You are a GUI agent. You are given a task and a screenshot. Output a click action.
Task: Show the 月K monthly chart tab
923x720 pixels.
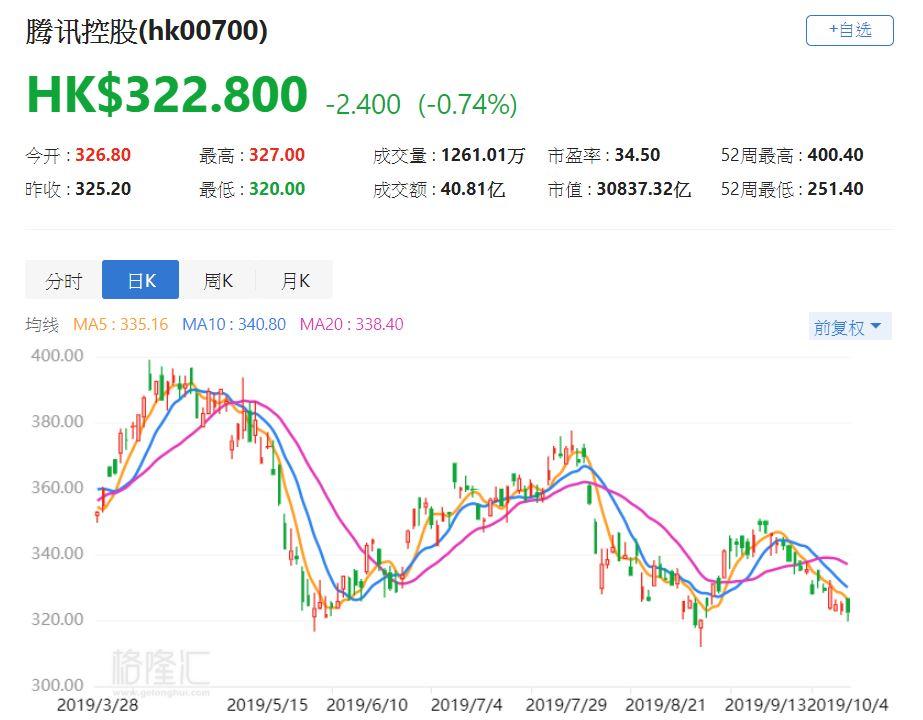click(x=294, y=280)
